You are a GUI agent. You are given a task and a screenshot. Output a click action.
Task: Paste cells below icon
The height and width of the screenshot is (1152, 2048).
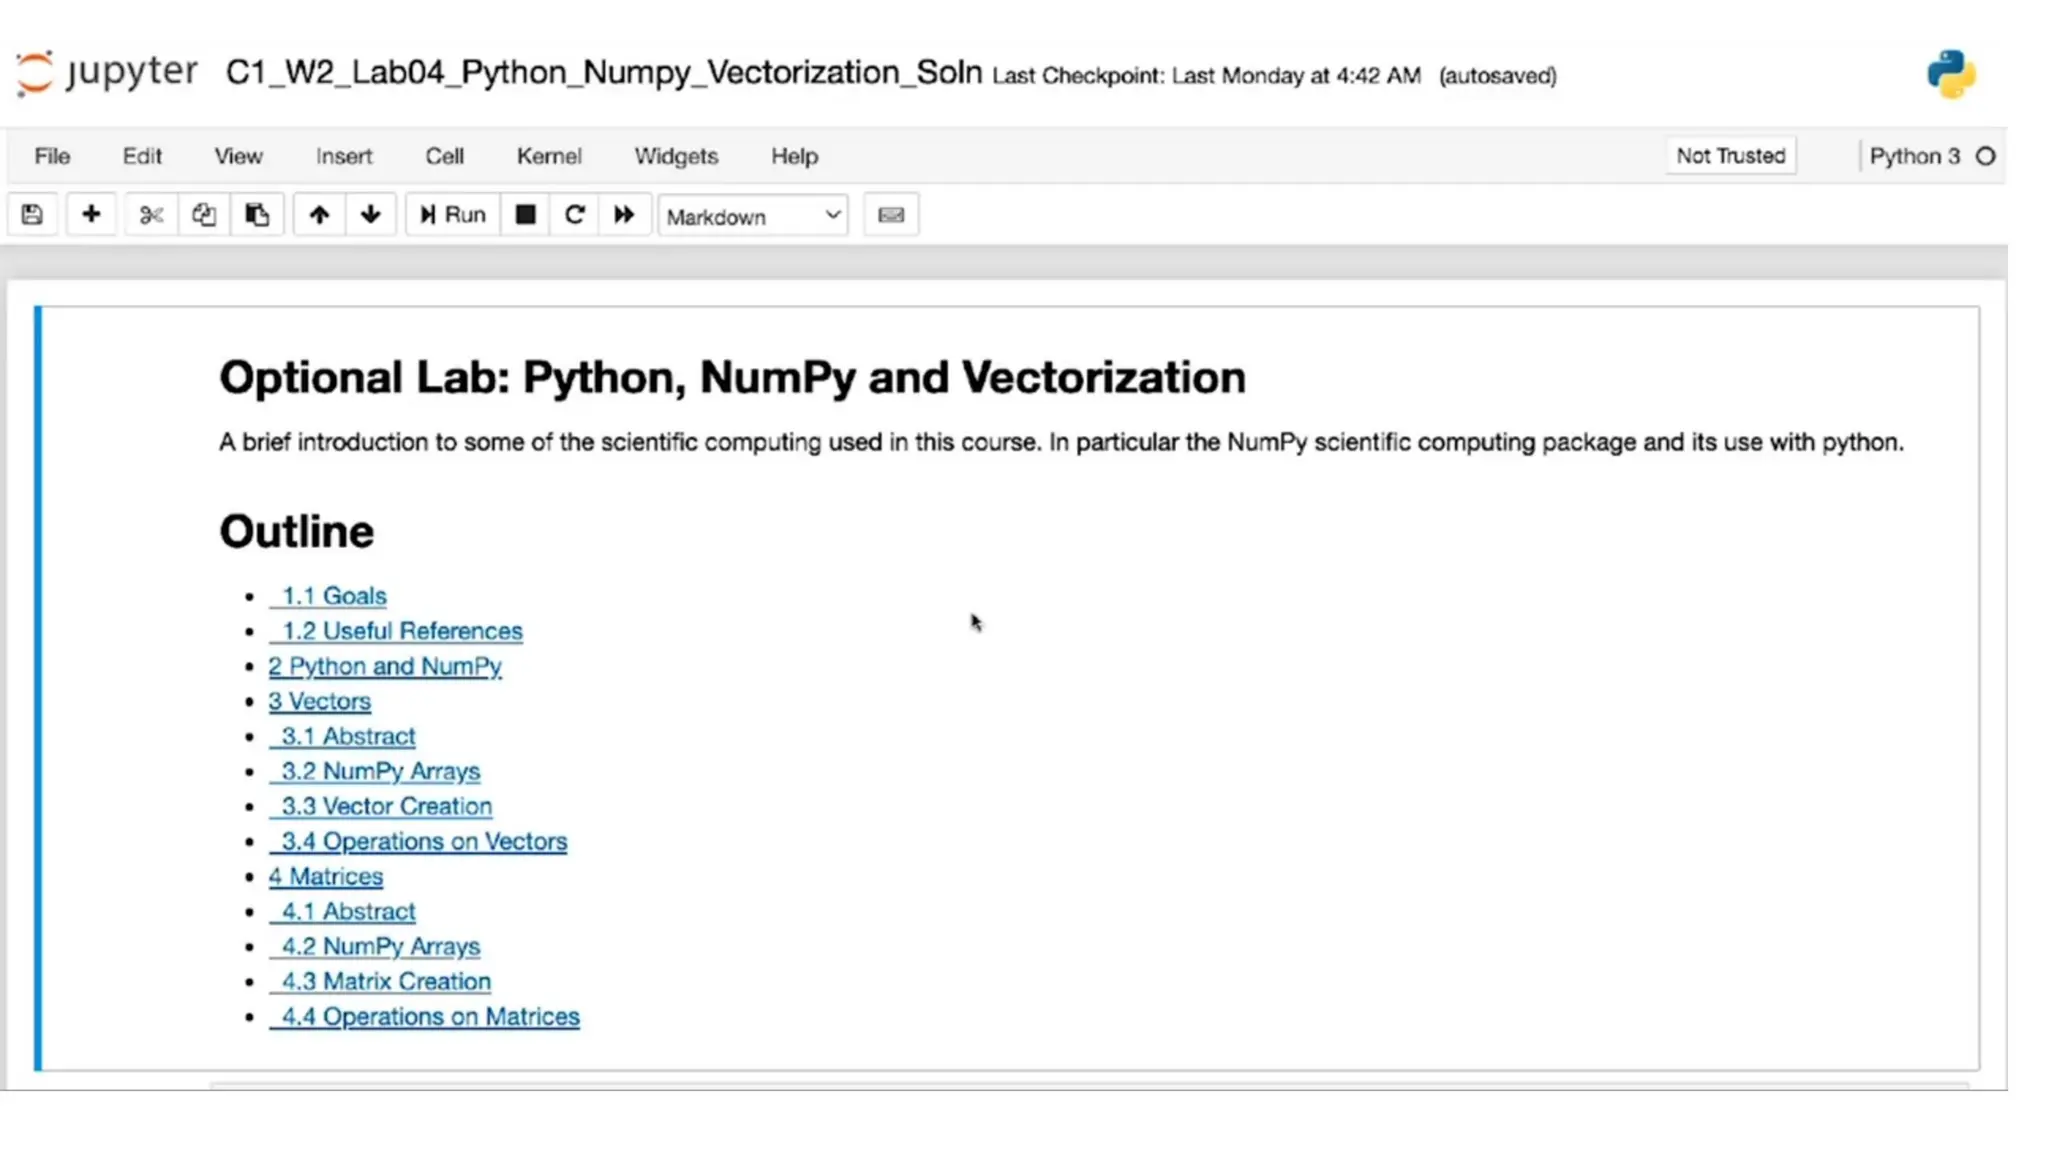257,215
